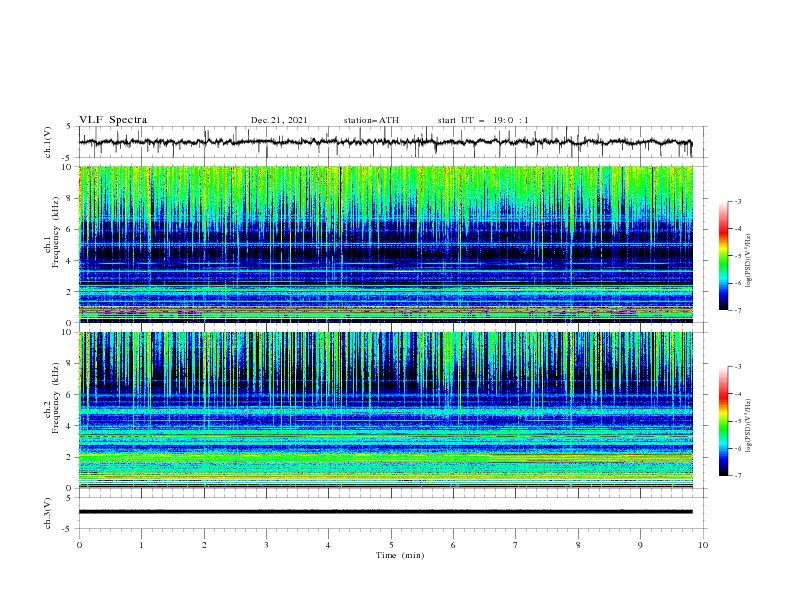Click the "ch.3(V)" axis label

click(48, 513)
